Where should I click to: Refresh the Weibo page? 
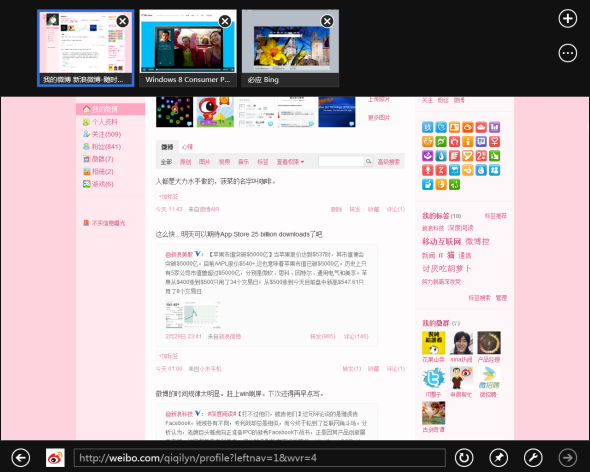click(x=464, y=458)
